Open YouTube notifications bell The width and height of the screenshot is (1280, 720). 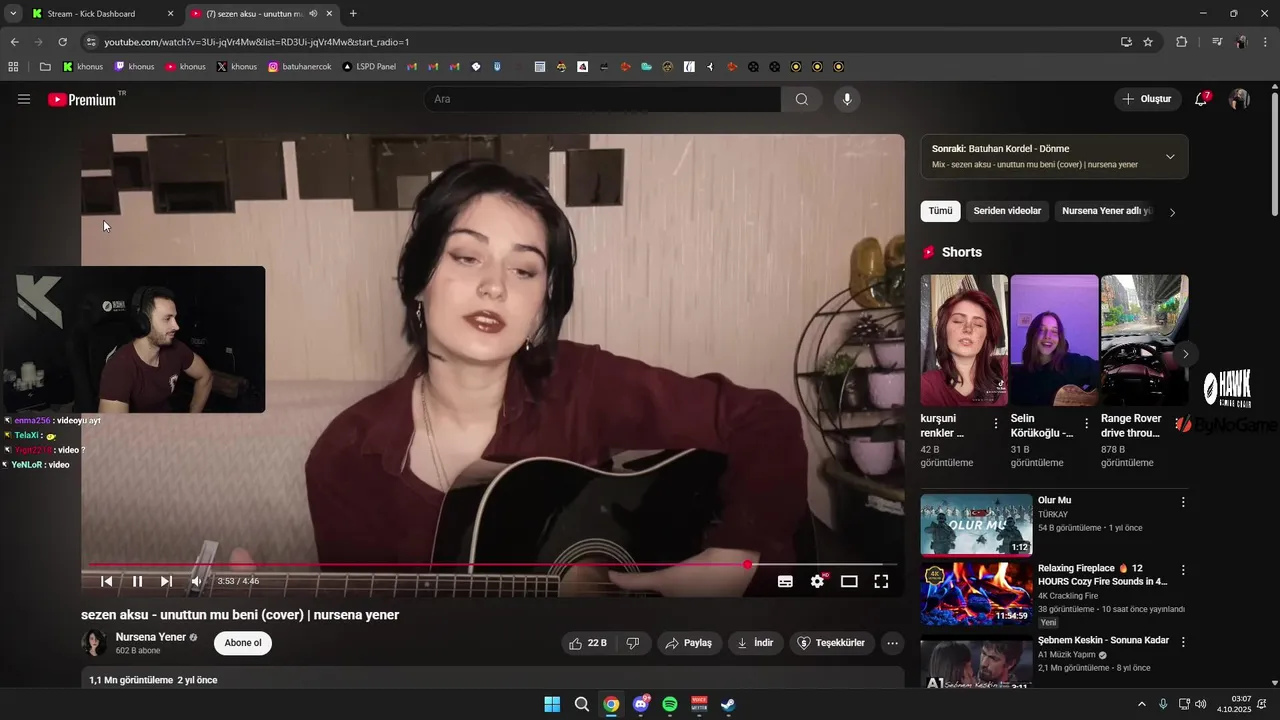coord(1202,99)
